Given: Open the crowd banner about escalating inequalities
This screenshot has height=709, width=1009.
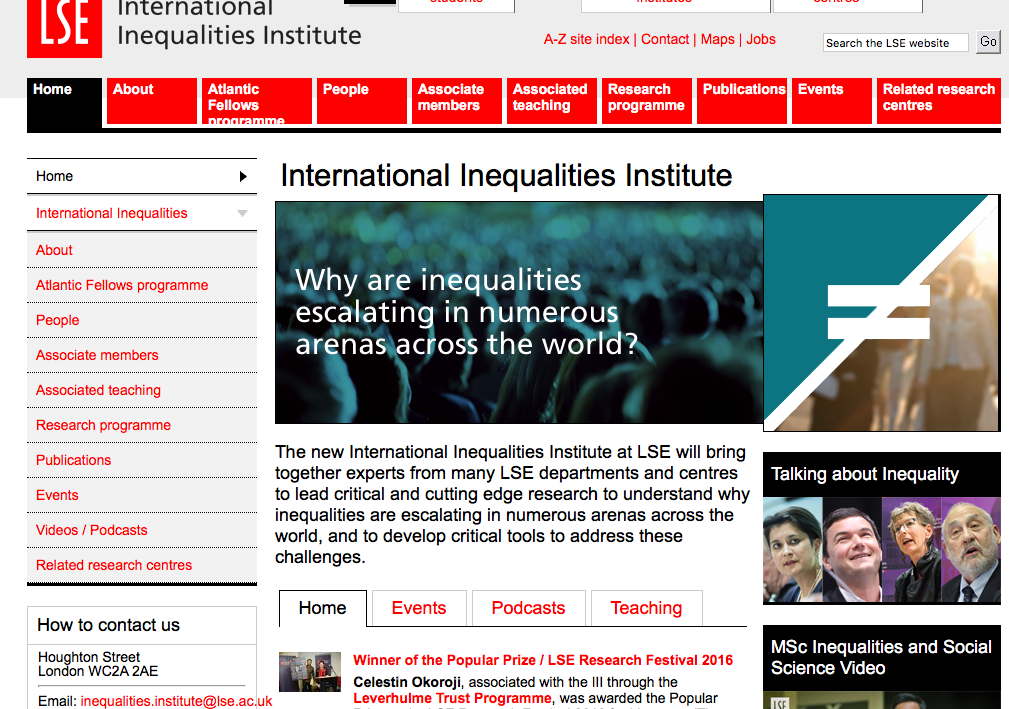Looking at the screenshot, I should (x=518, y=312).
